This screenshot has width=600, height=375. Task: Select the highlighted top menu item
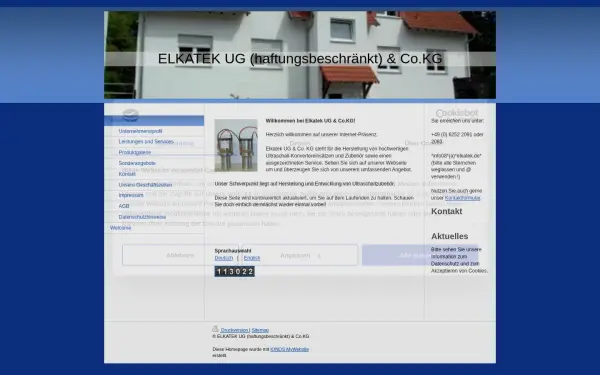pyautogui.click(x=154, y=121)
